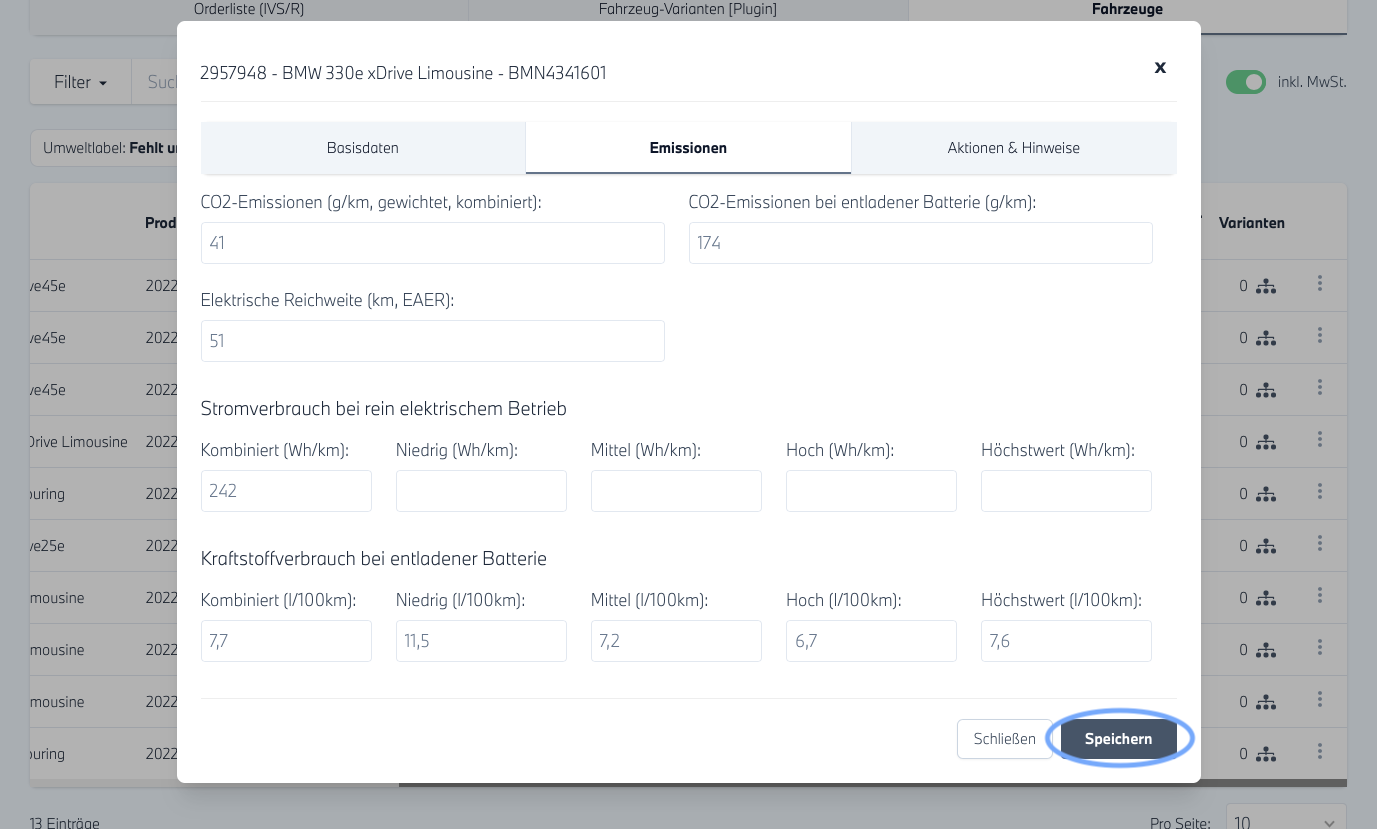This screenshot has width=1377, height=829.
Task: Click variants hierarchy icon in Drive Limousine row
Action: (1266, 442)
